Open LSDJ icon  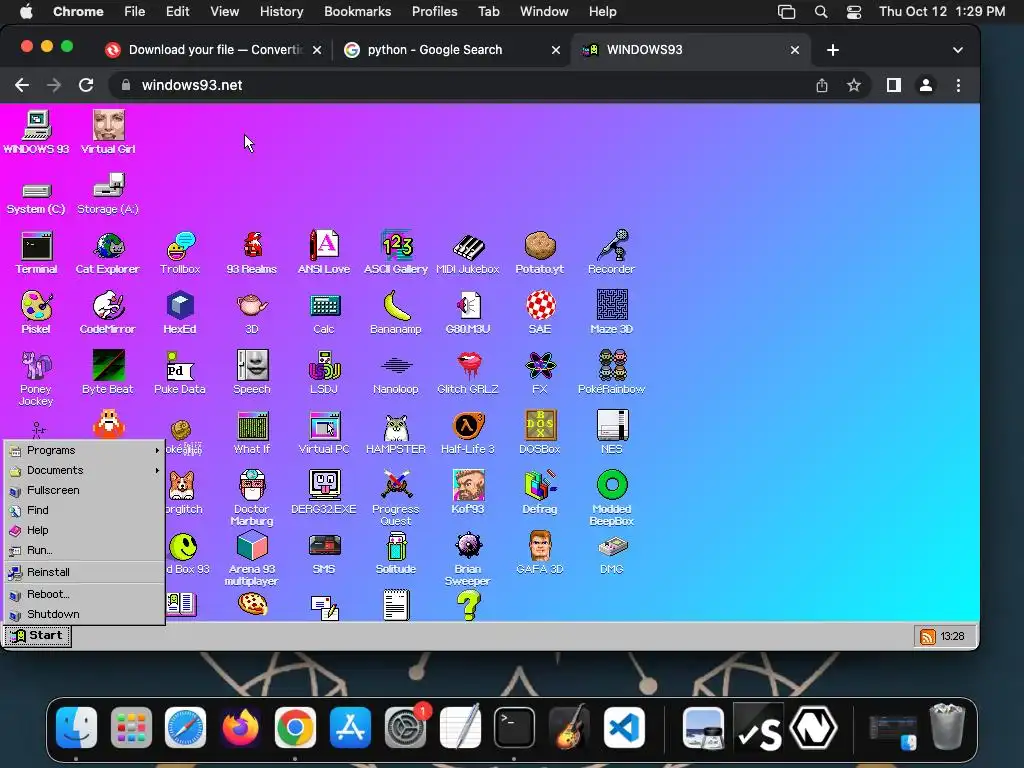(324, 373)
